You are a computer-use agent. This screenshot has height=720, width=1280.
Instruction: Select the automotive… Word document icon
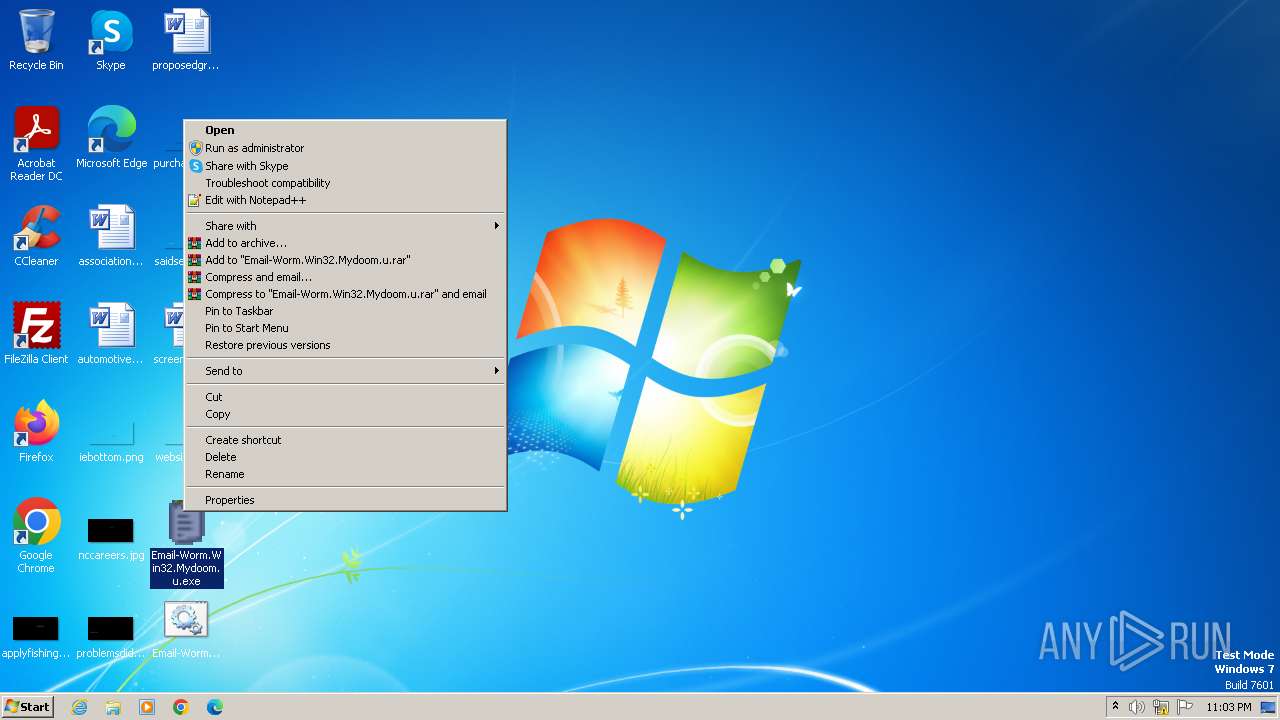[111, 334]
